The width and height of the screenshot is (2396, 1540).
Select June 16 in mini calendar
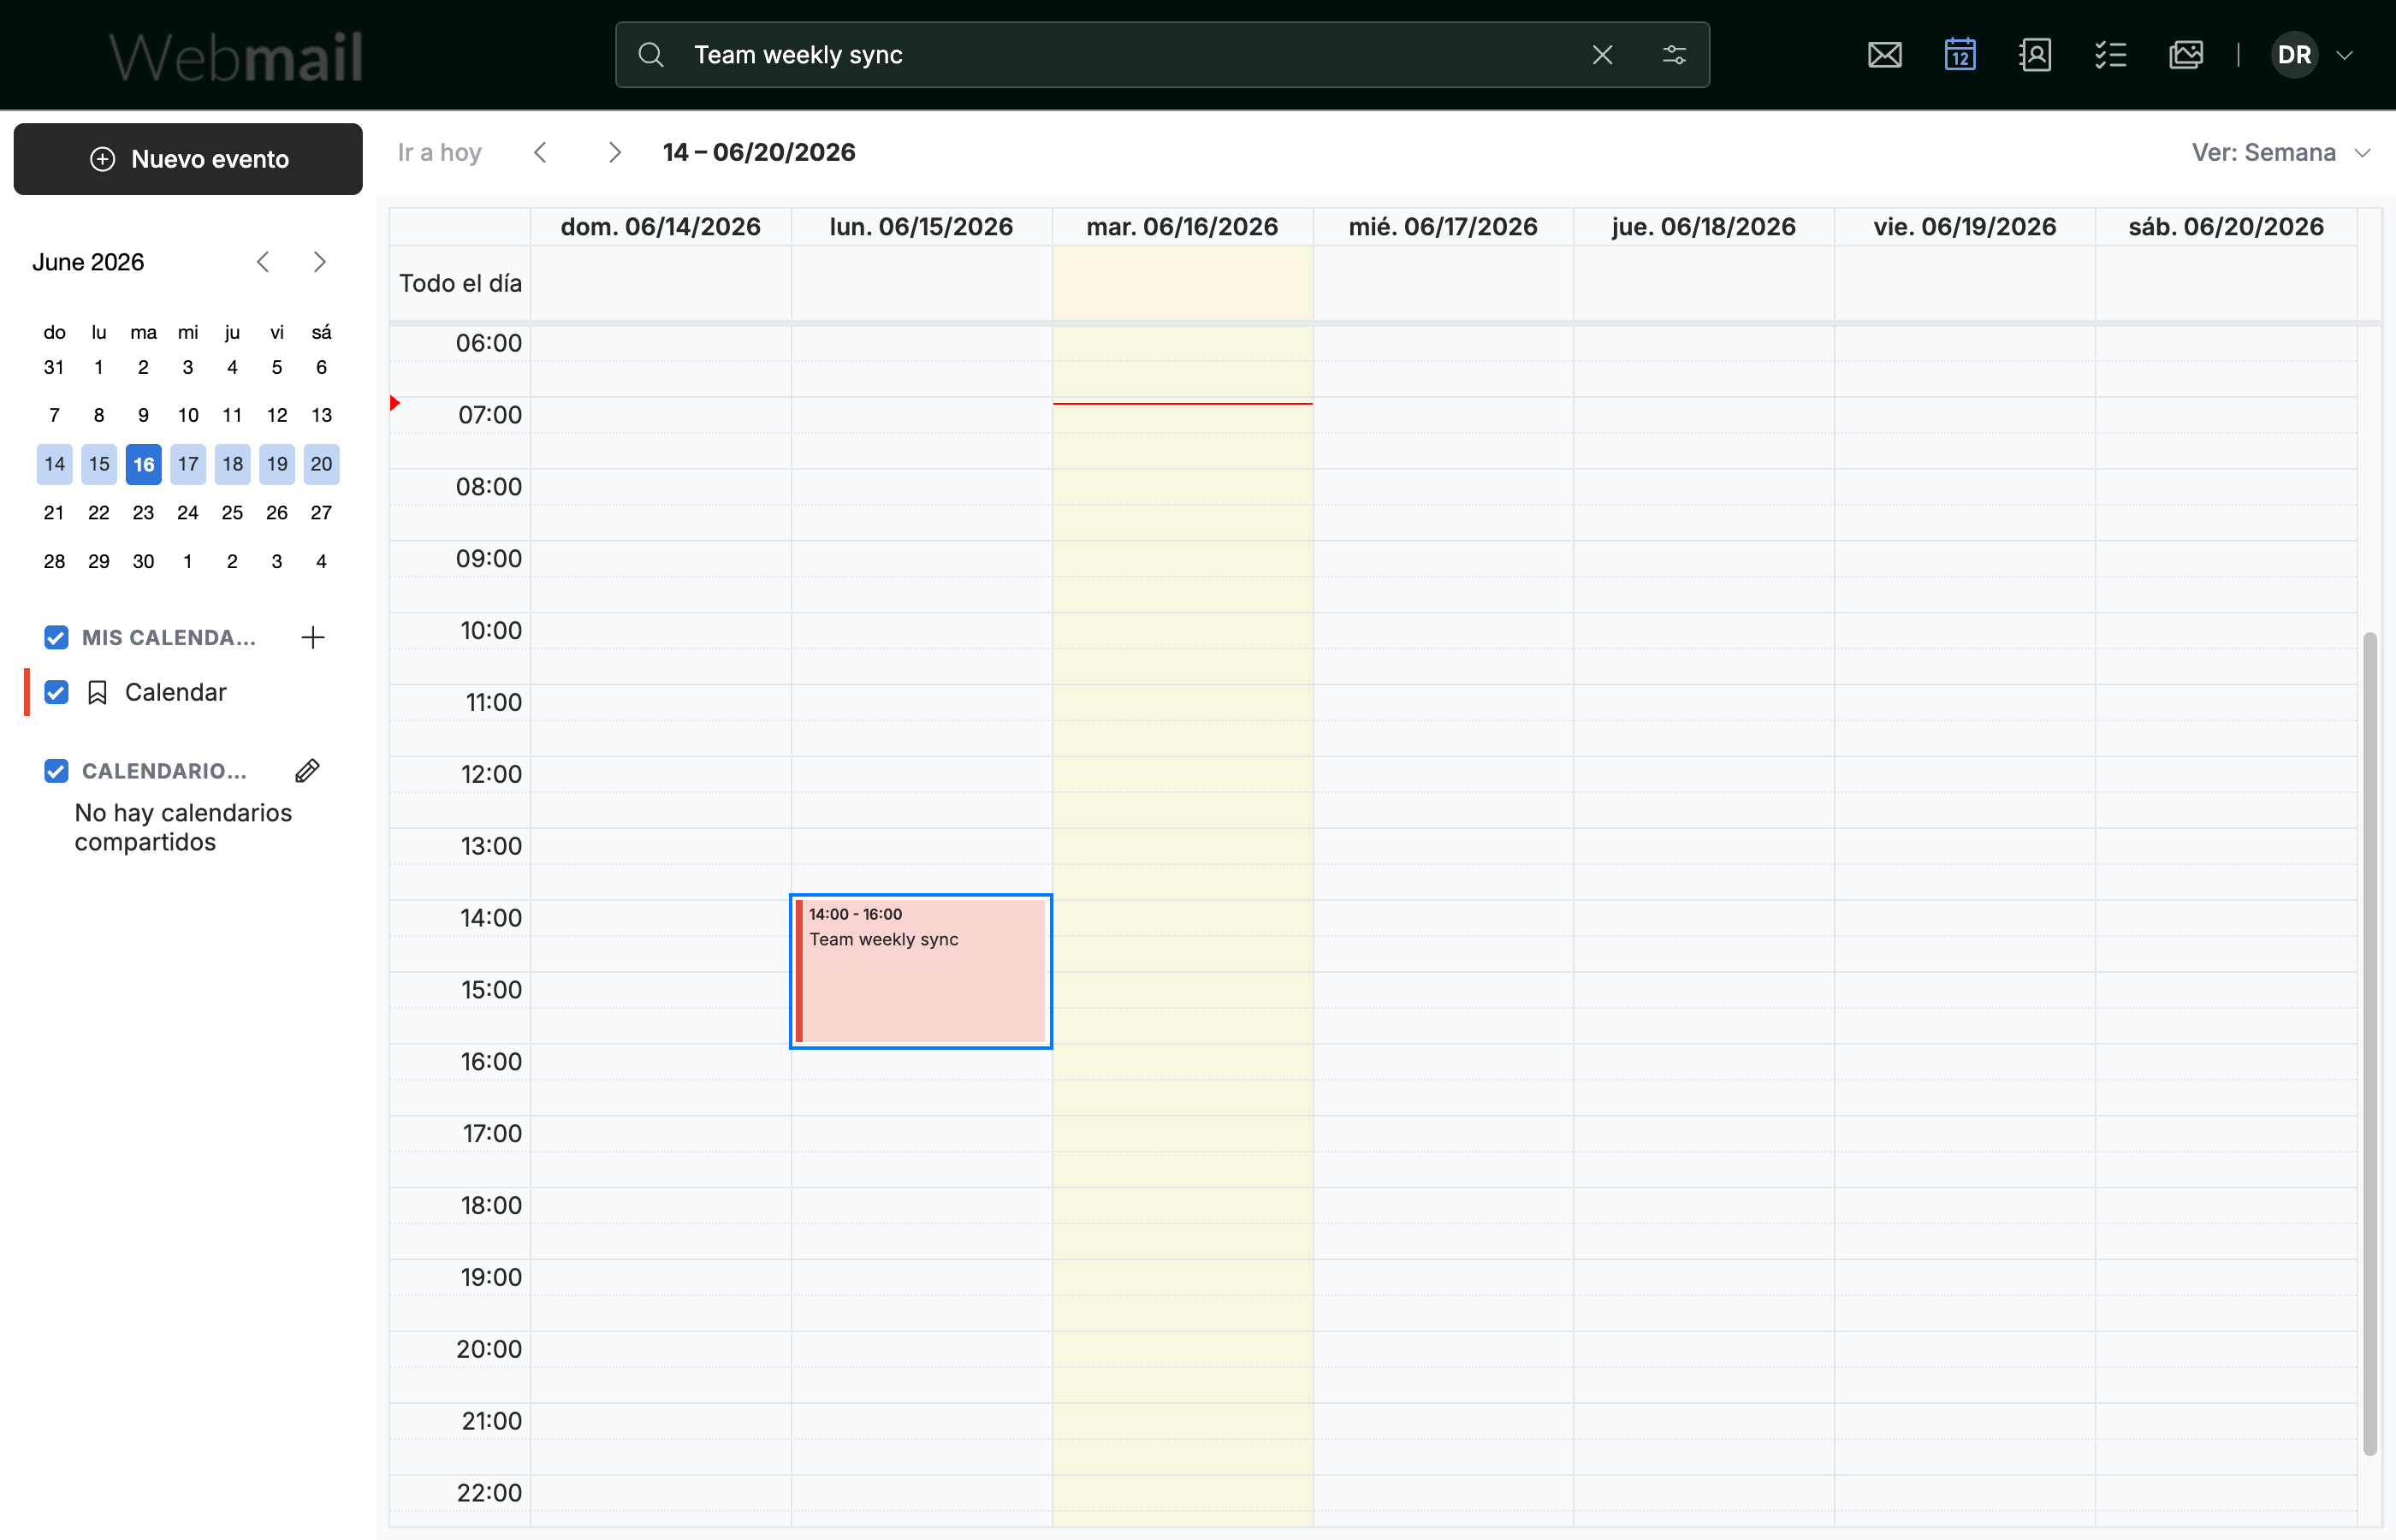tap(143, 464)
